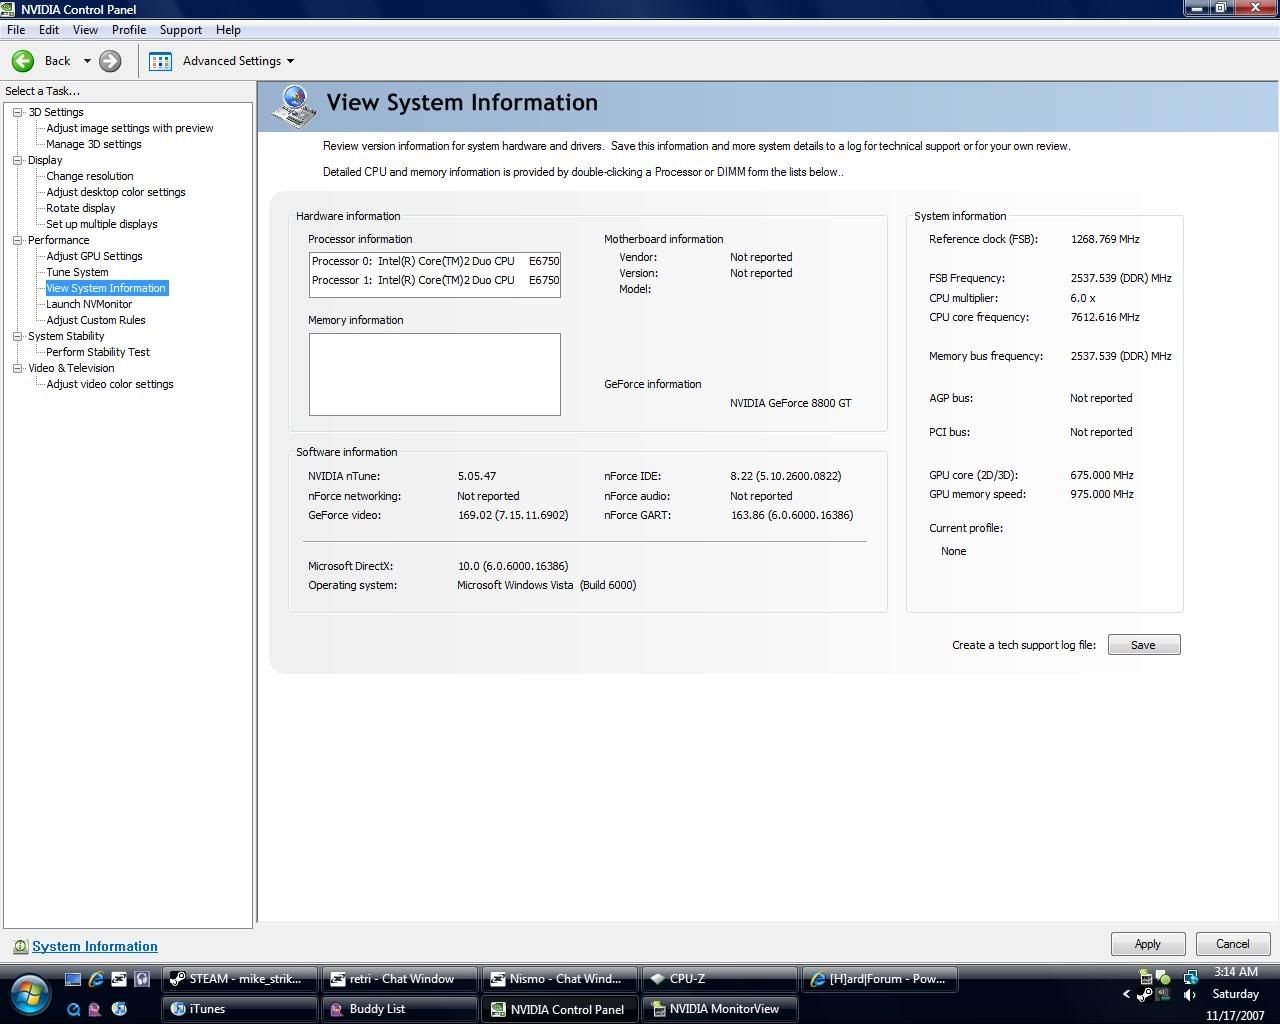Open the Windows Start orb
This screenshot has width=1280, height=1024.
point(29,993)
